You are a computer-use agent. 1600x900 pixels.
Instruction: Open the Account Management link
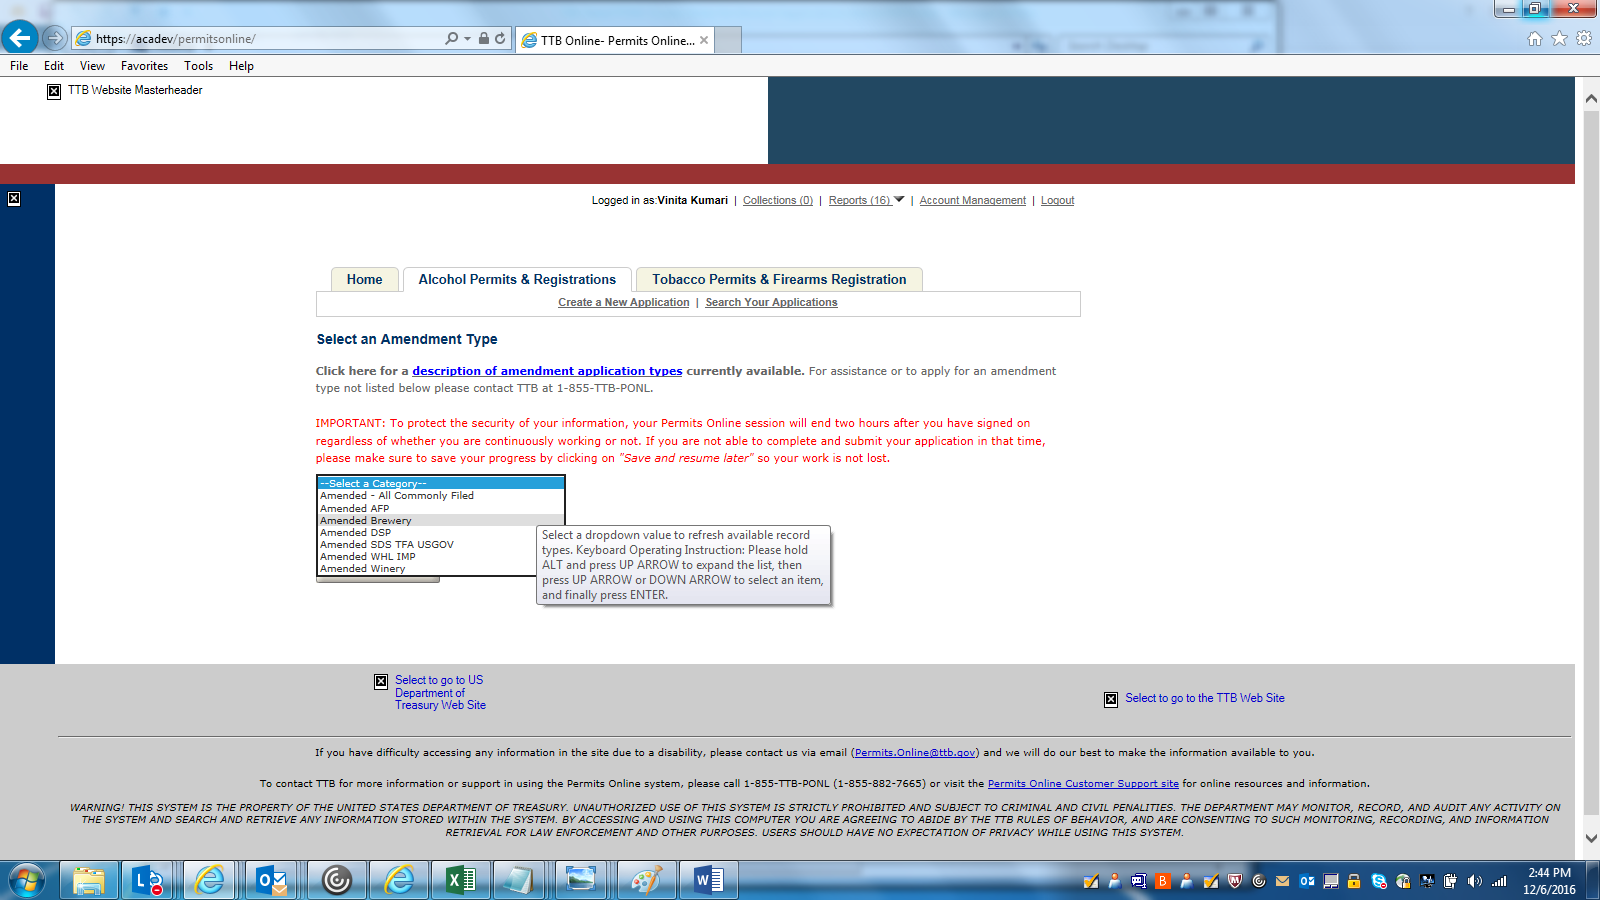tap(973, 201)
